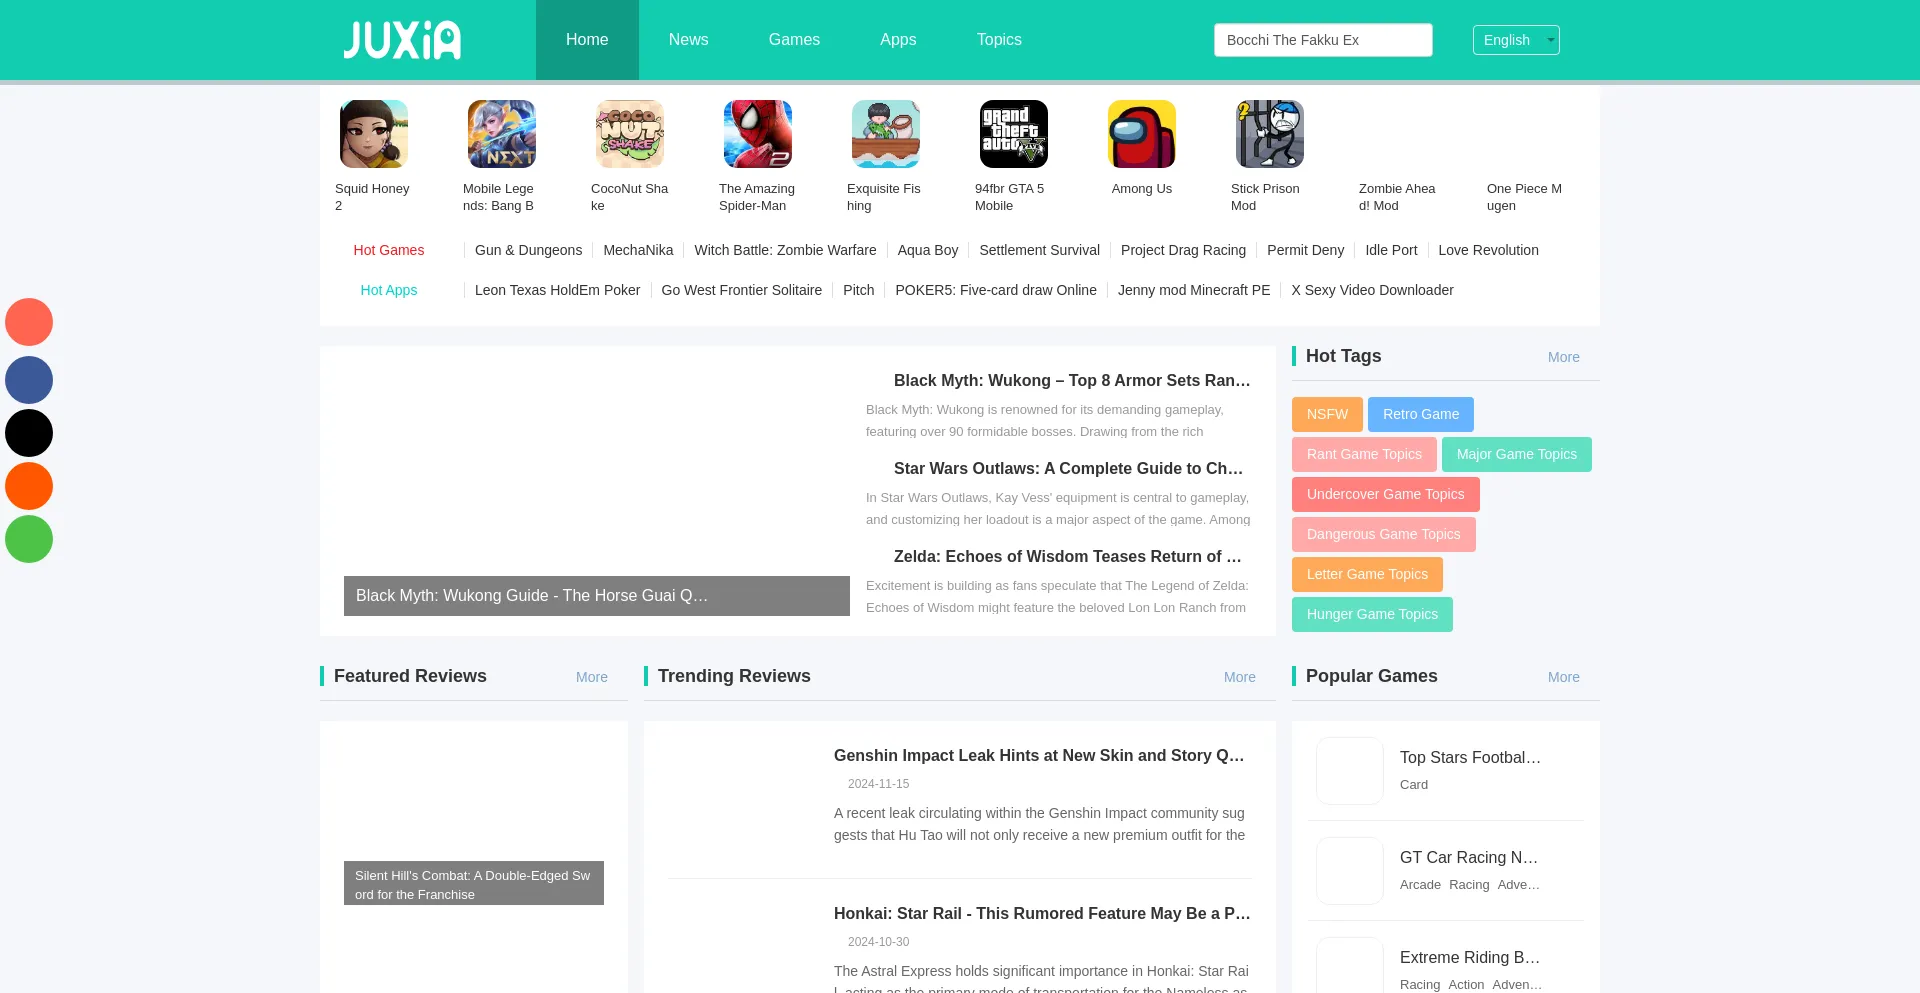This screenshot has width=1920, height=993.
Task: Open the Games tab
Action: 794,40
